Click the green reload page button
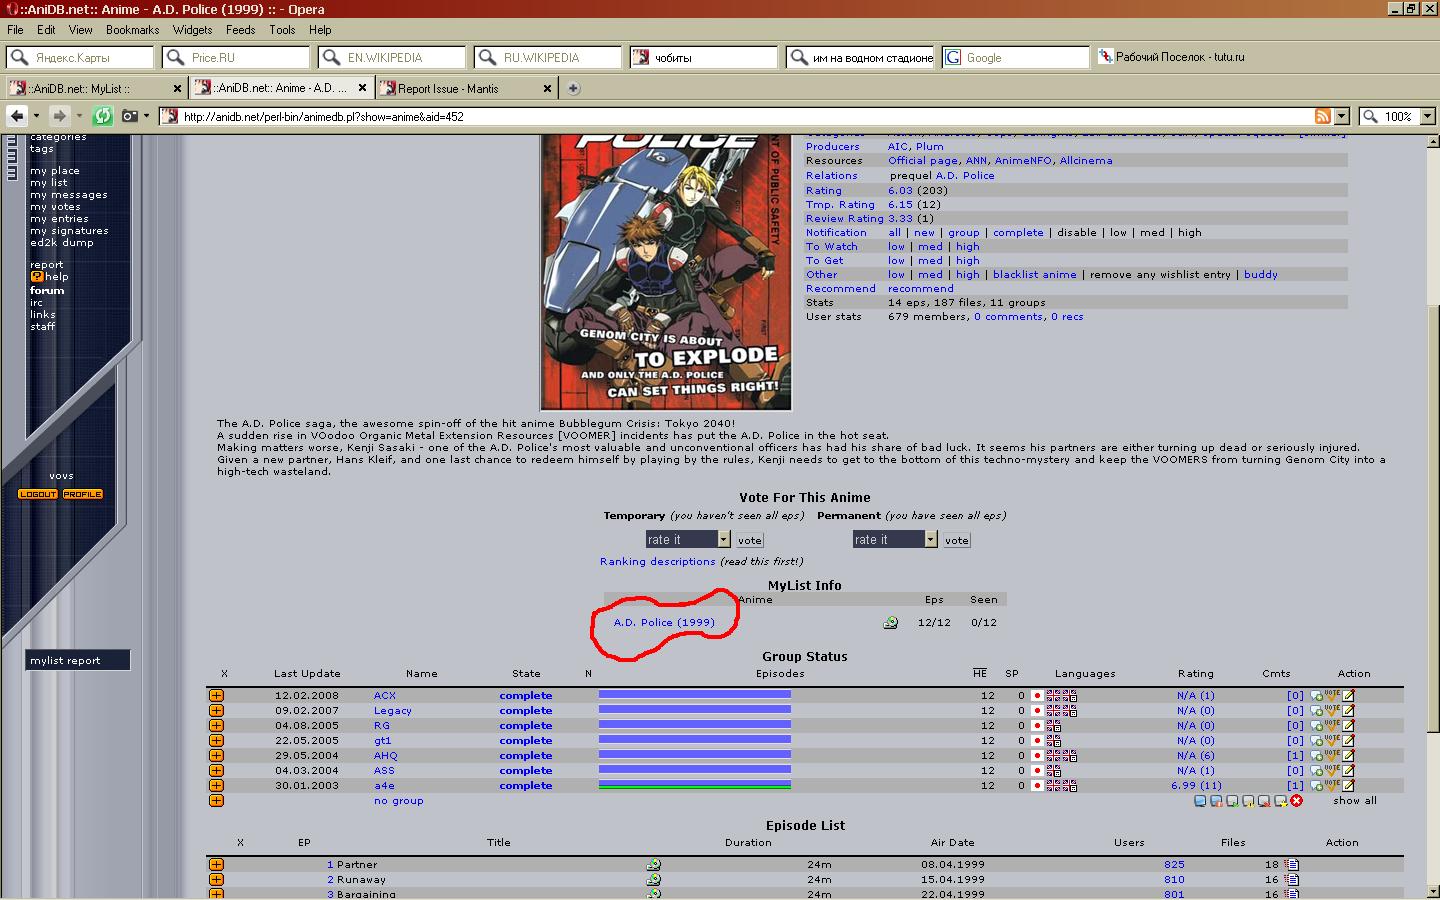Screen dimensions: 1440x900 tap(102, 116)
